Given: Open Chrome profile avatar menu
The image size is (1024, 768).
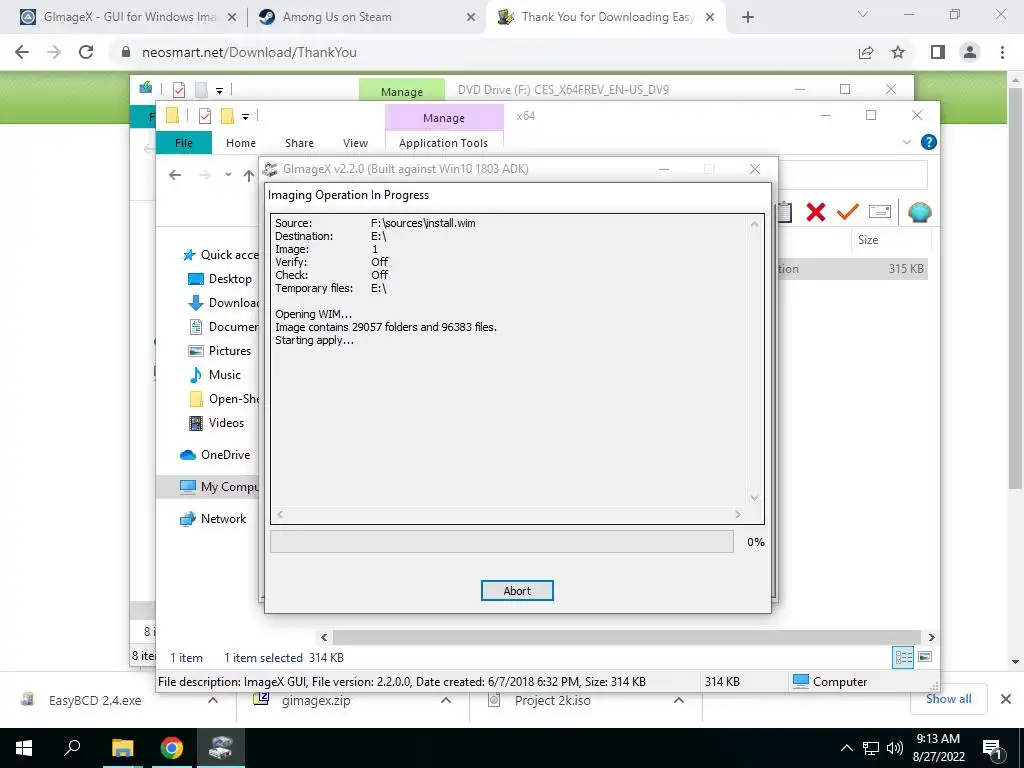Looking at the screenshot, I should [x=970, y=52].
